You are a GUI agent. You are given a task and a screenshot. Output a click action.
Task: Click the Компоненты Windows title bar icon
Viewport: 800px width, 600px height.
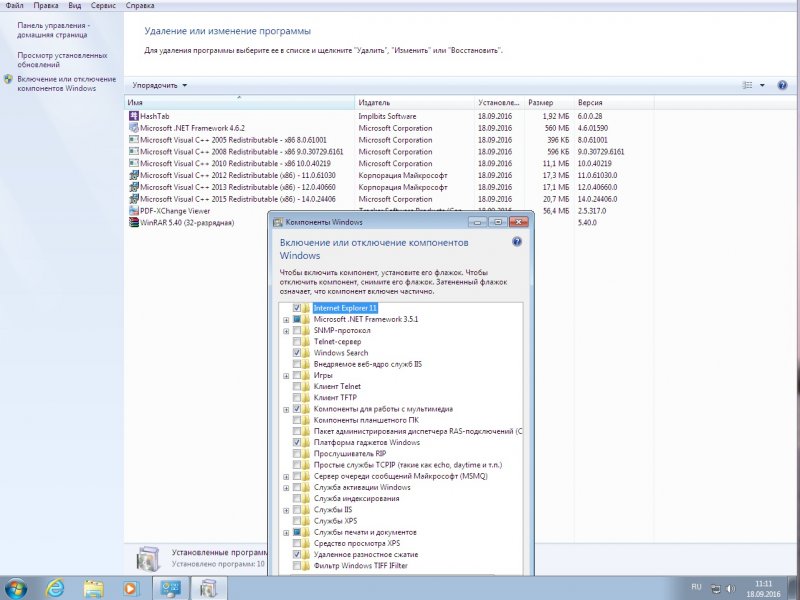(278, 222)
